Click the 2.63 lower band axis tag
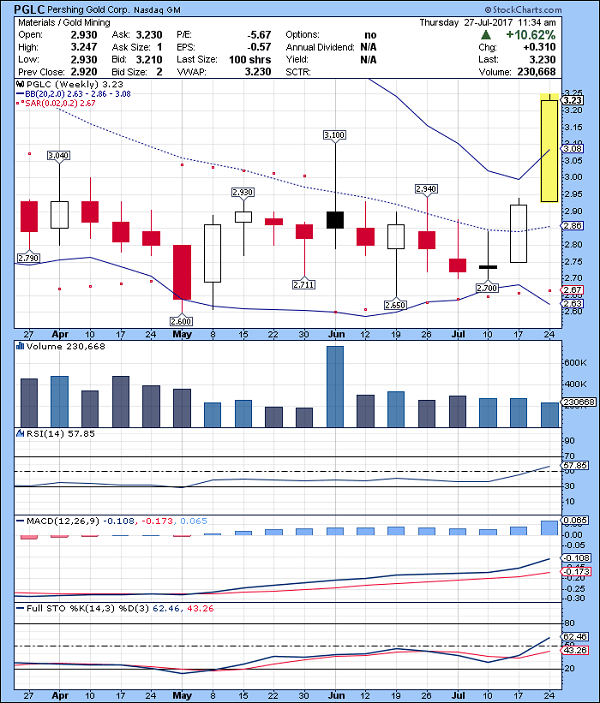 [573, 304]
